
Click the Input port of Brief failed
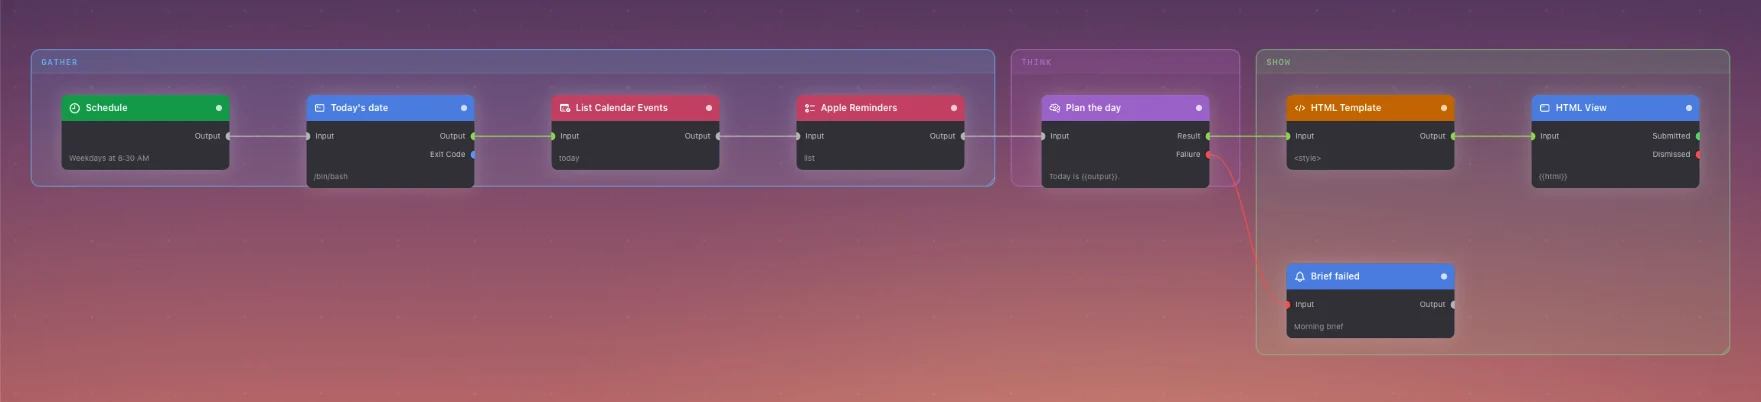click(1288, 305)
